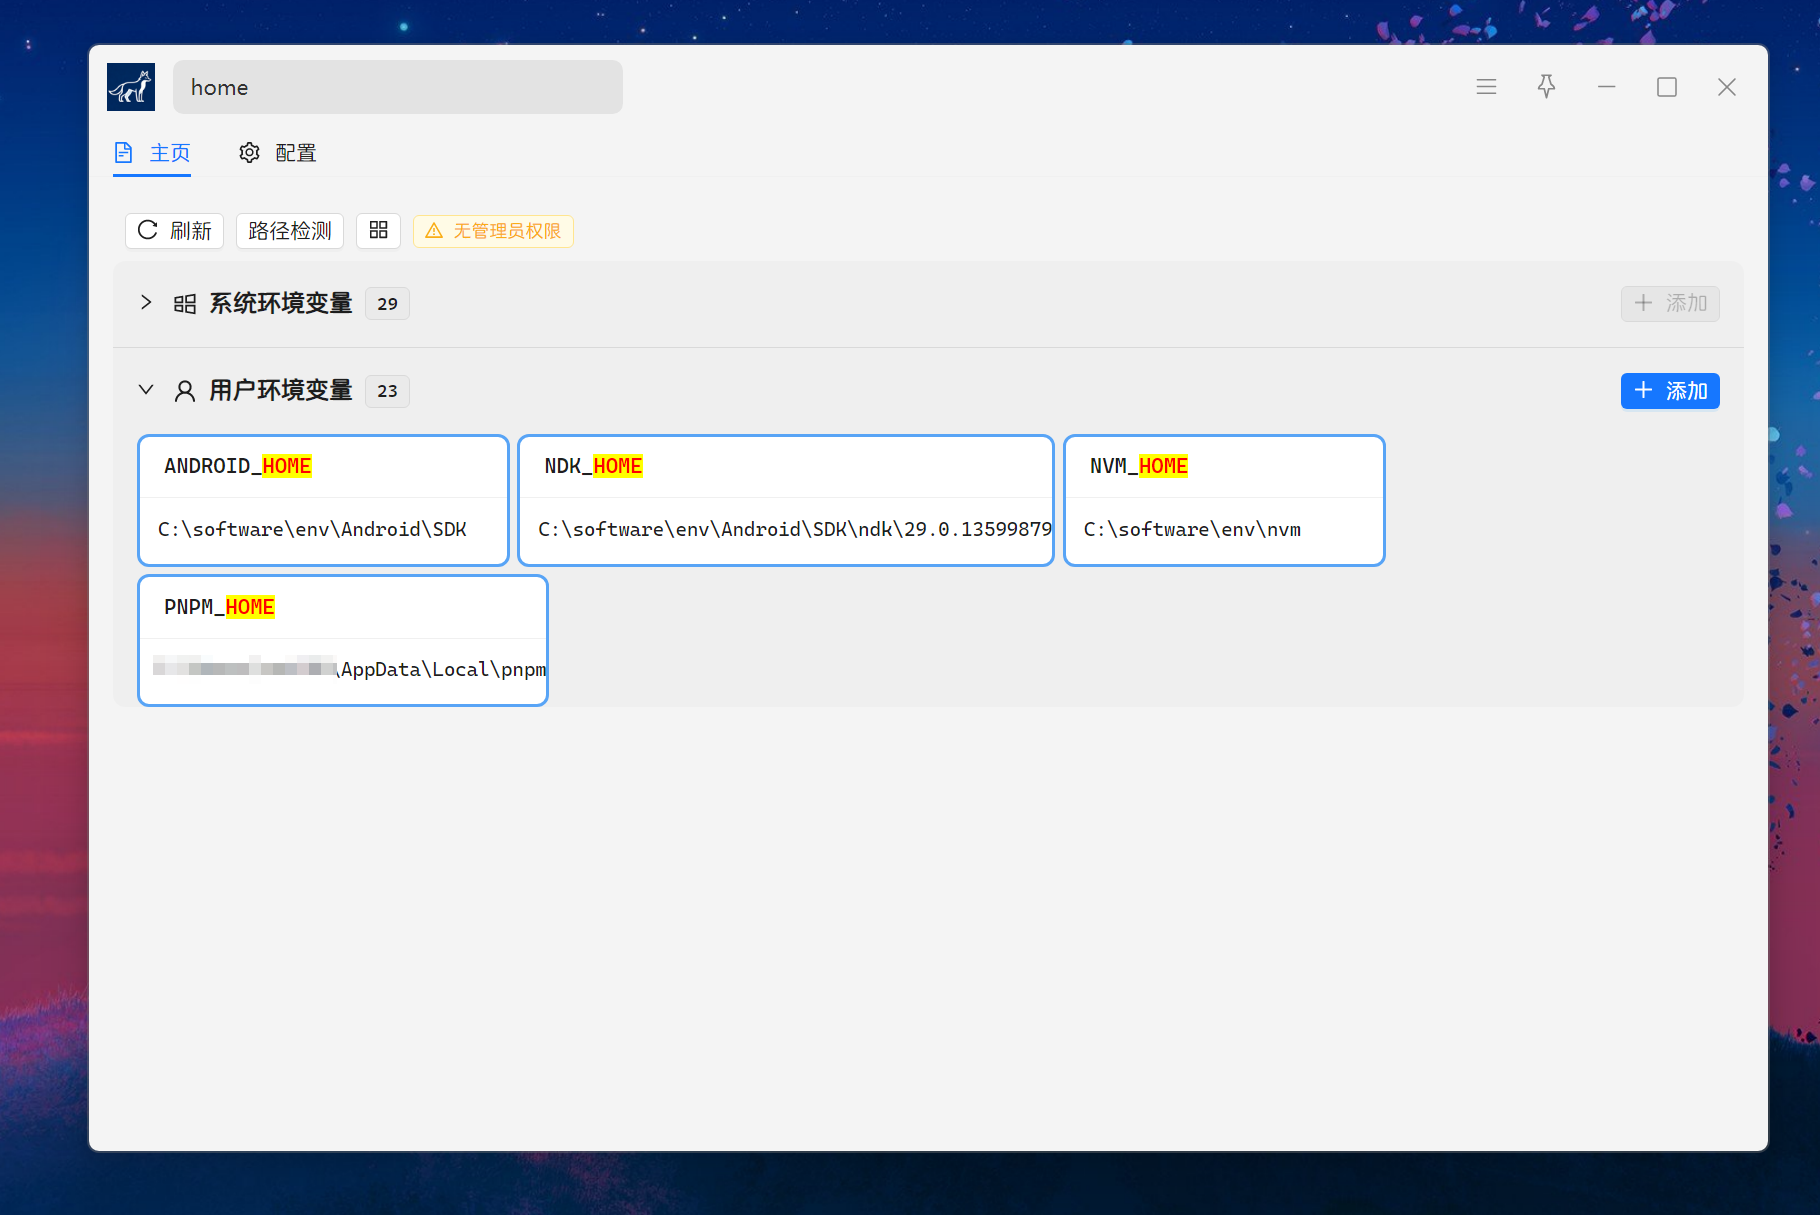Viewport: 1820px width, 1215px height.
Task: Switch to the 主页 tab
Action: [153, 153]
